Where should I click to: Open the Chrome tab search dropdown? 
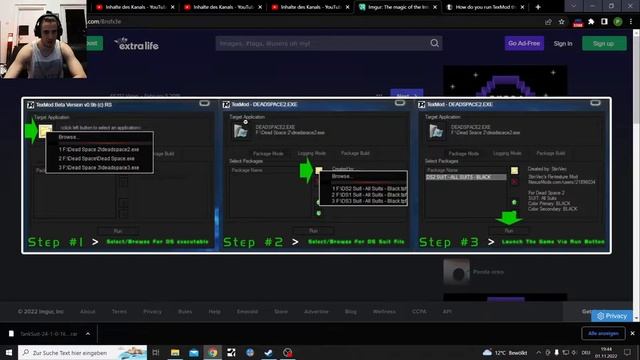pos(573,6)
